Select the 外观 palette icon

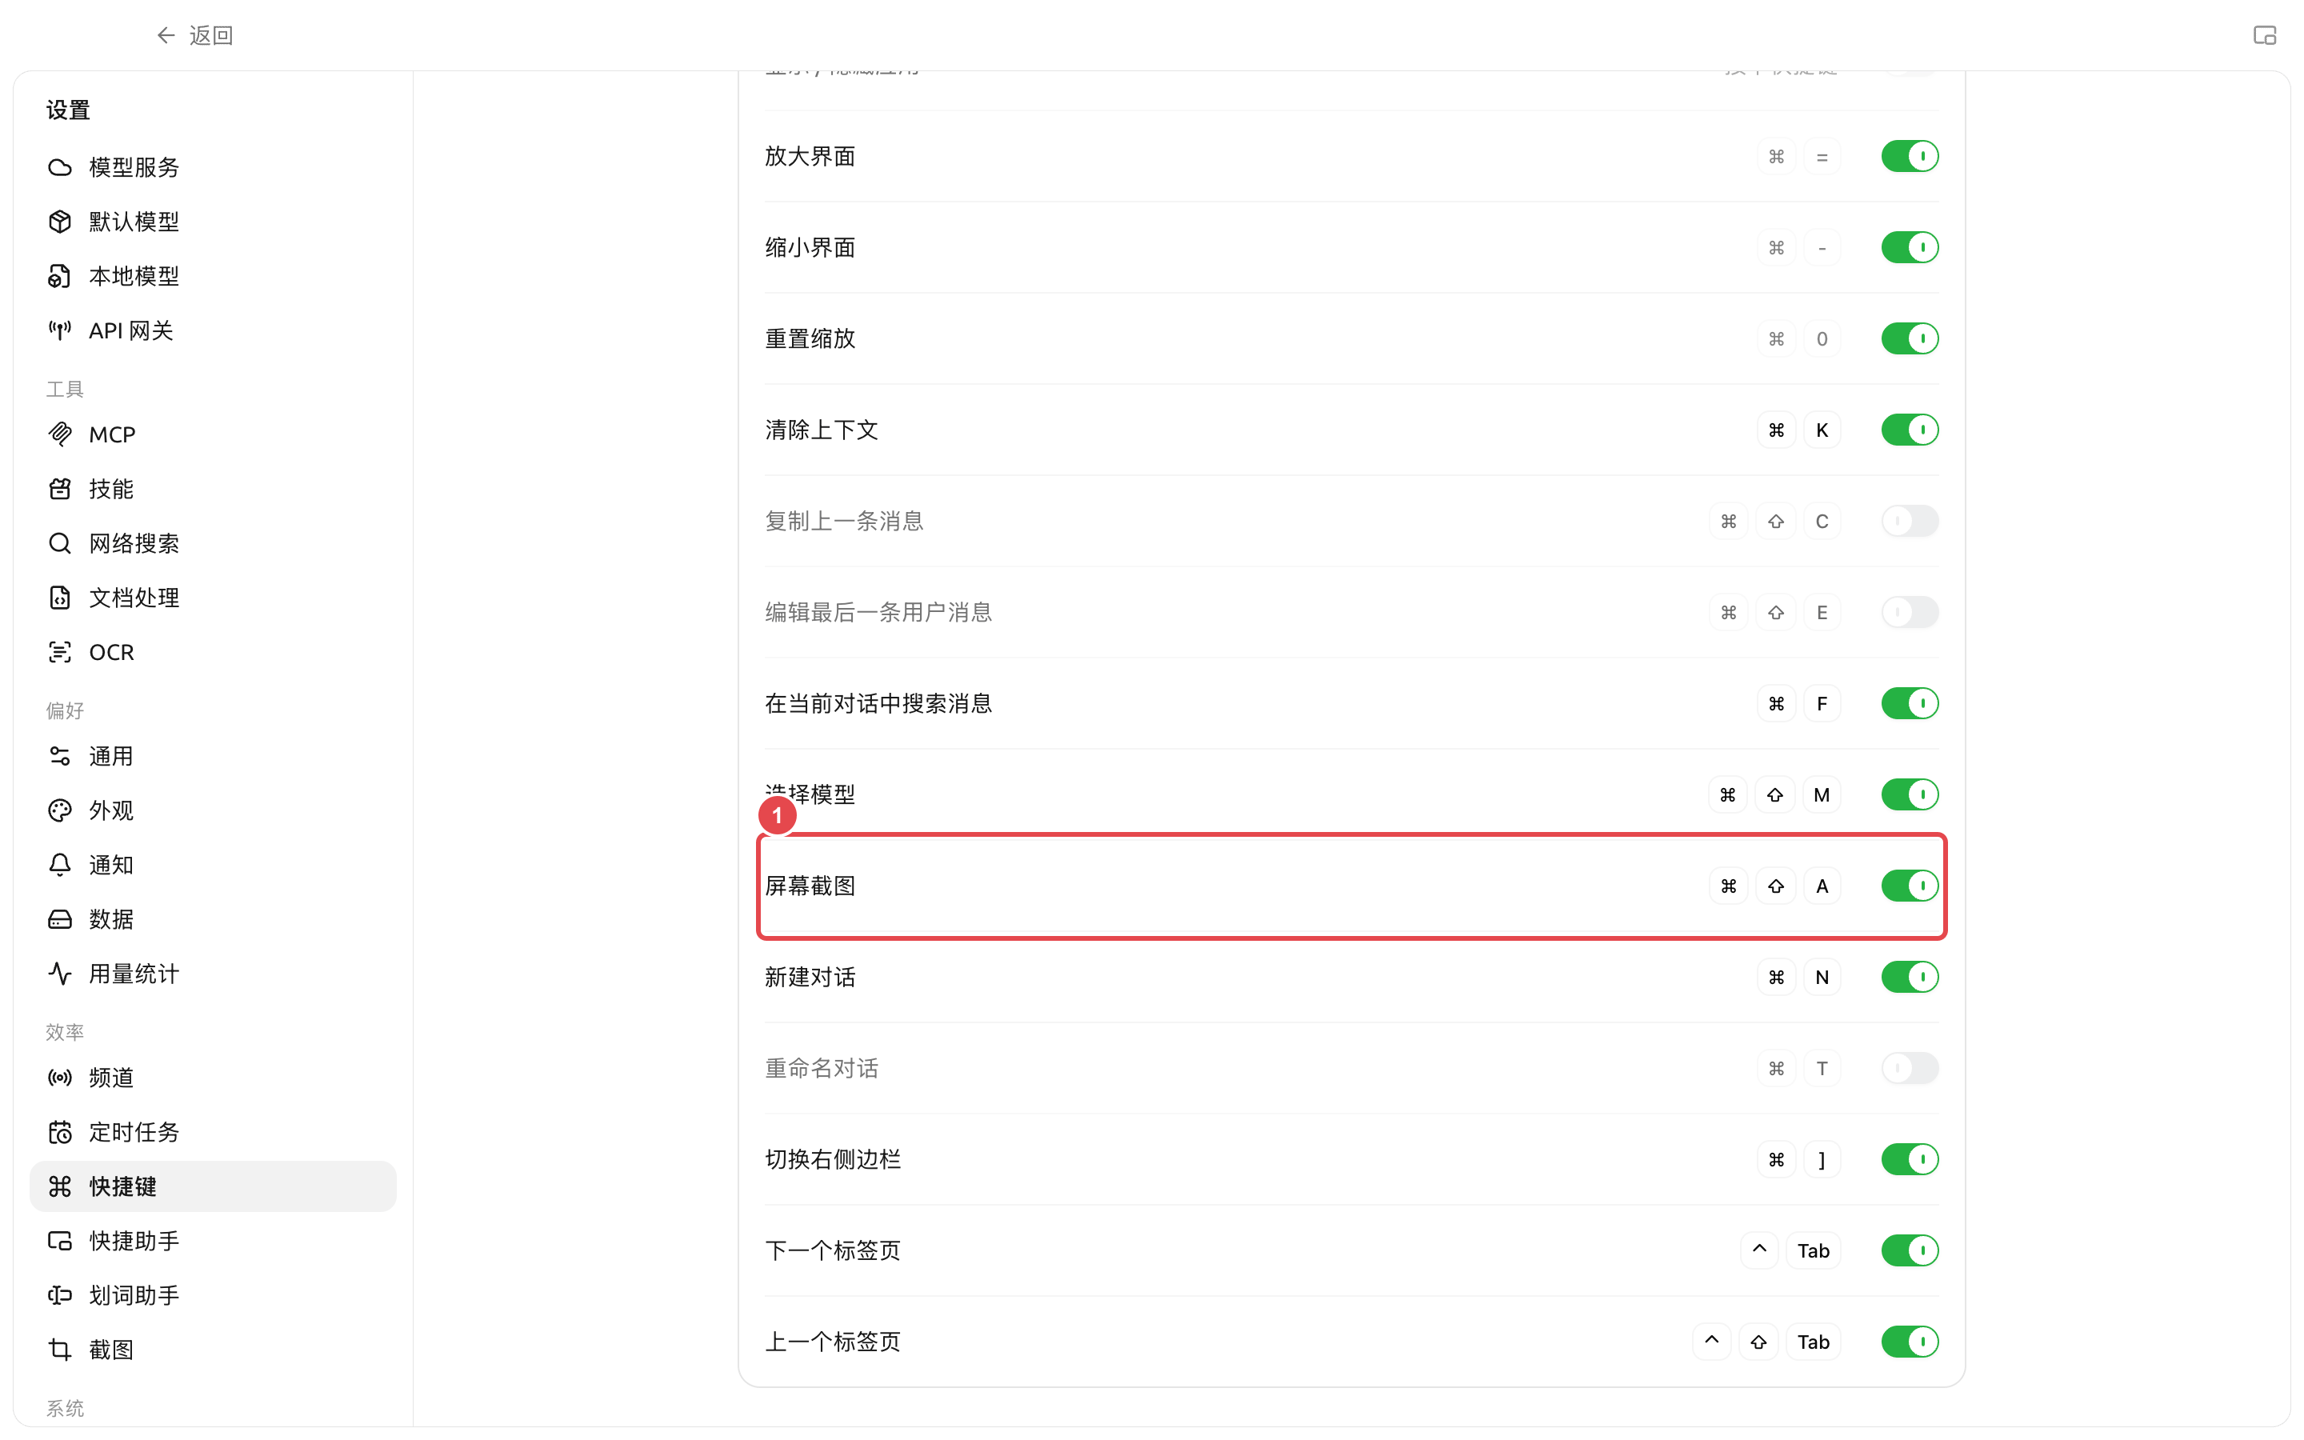[x=60, y=810]
